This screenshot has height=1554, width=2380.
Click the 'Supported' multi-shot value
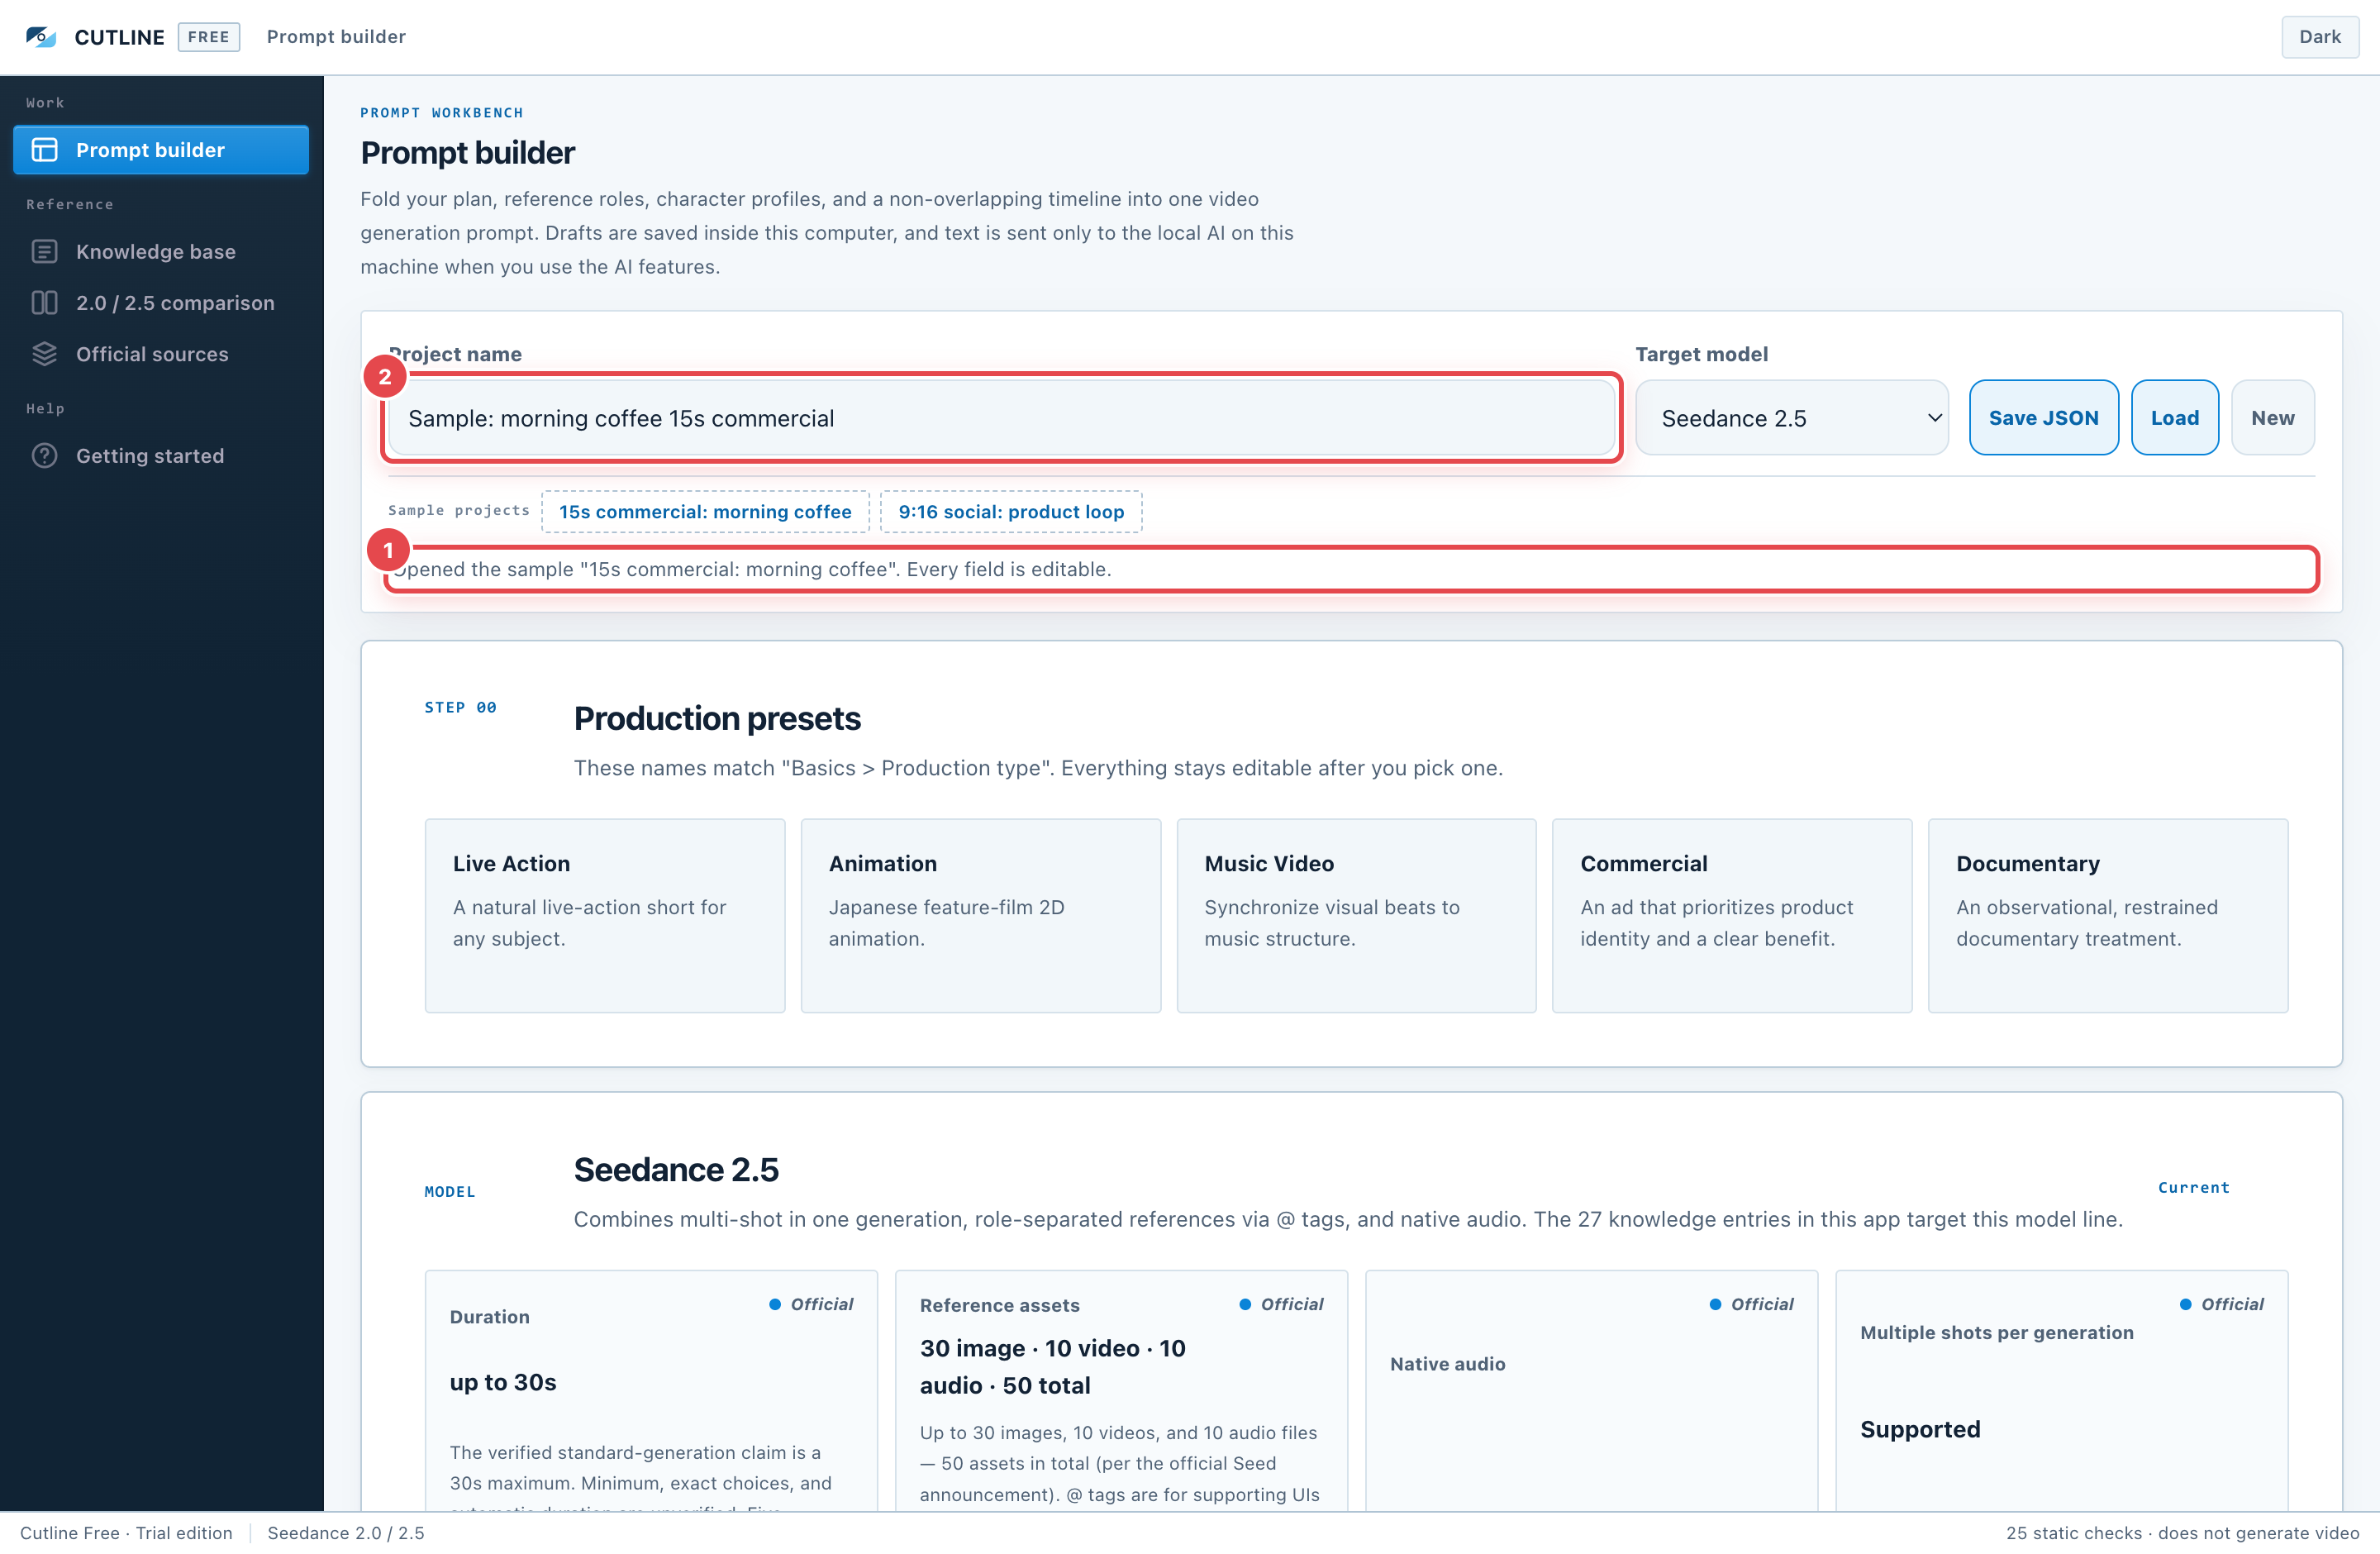(1920, 1429)
